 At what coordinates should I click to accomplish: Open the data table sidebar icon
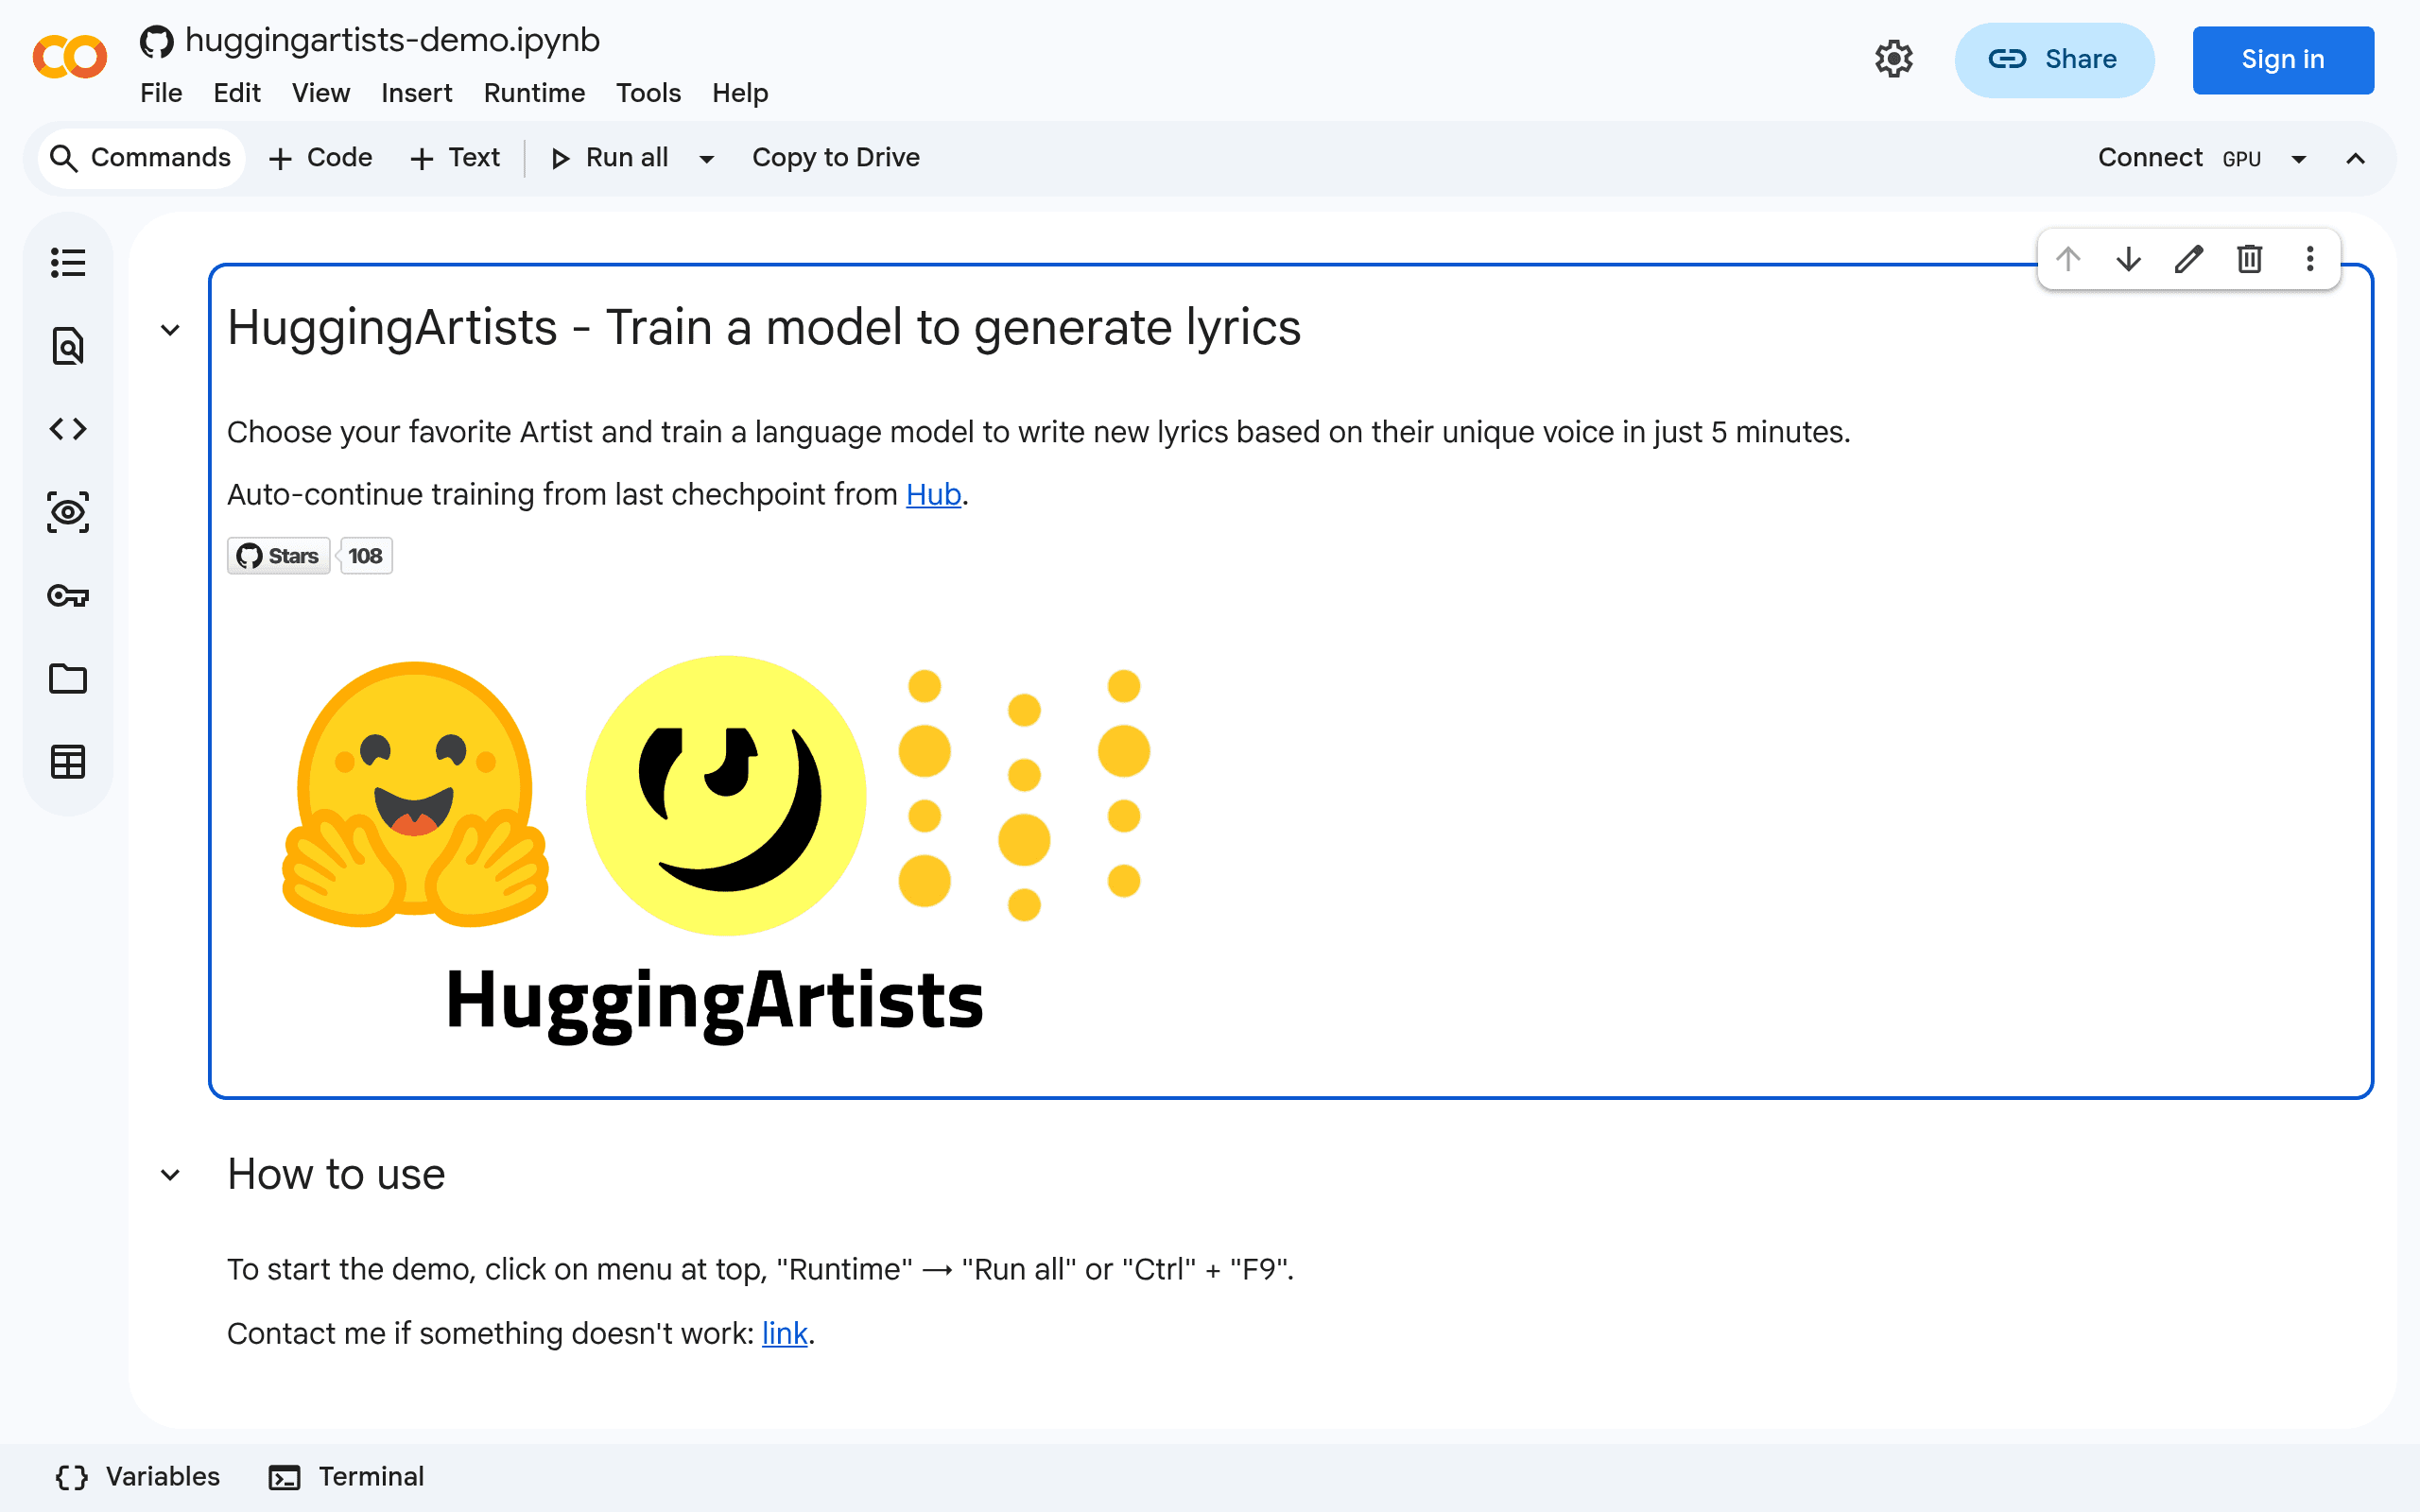[x=68, y=762]
